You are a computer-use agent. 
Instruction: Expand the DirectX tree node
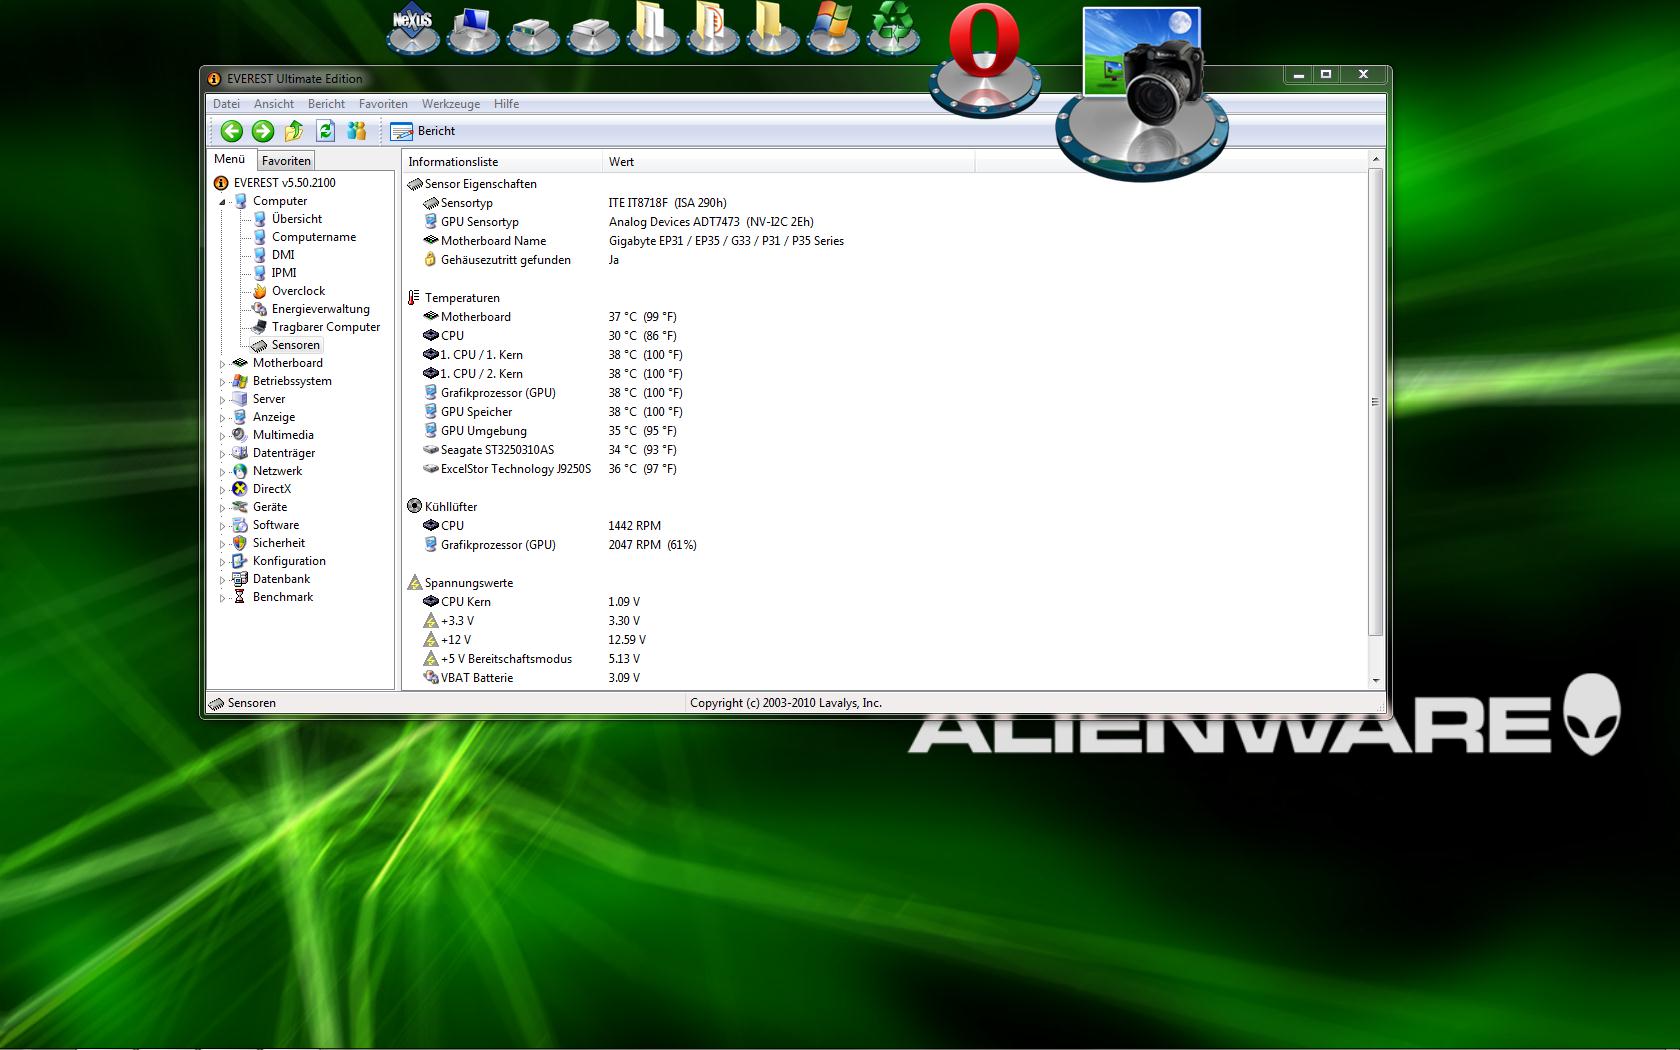pos(222,490)
